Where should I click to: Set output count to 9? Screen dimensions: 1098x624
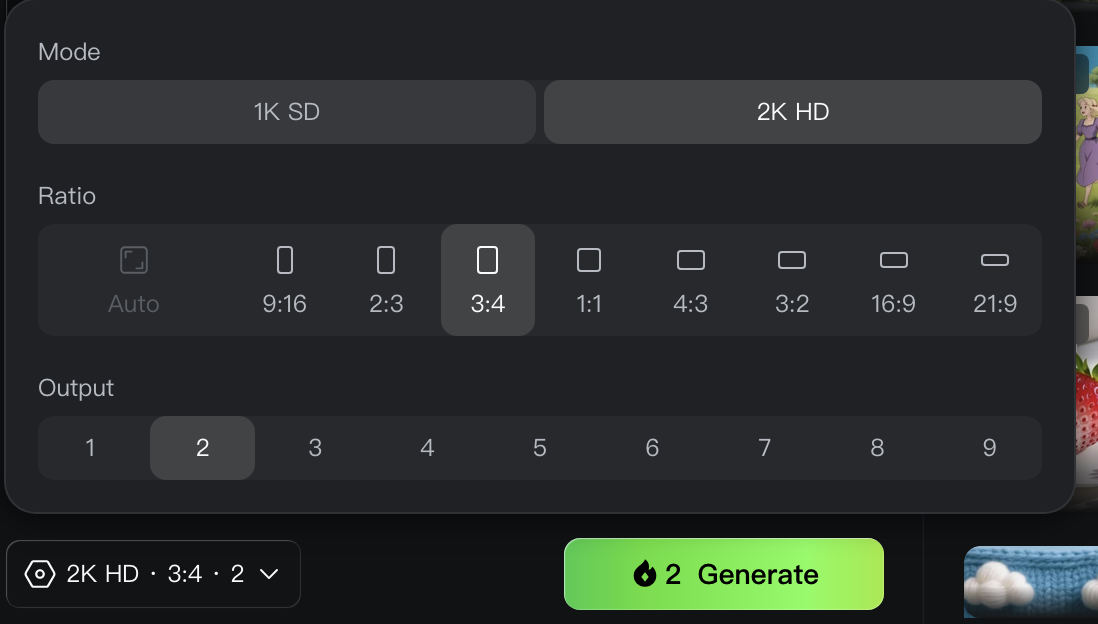[989, 448]
